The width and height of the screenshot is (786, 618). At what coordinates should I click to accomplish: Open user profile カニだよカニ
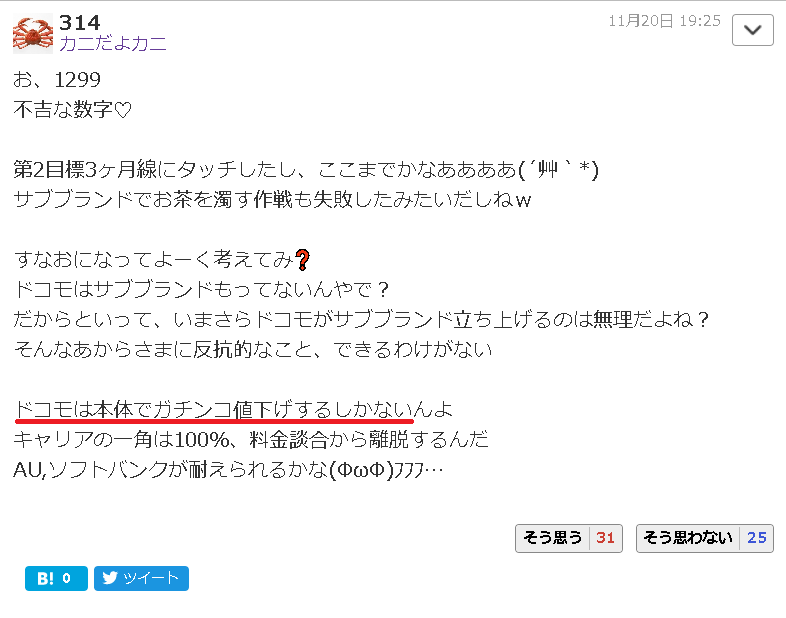[x=113, y=44]
